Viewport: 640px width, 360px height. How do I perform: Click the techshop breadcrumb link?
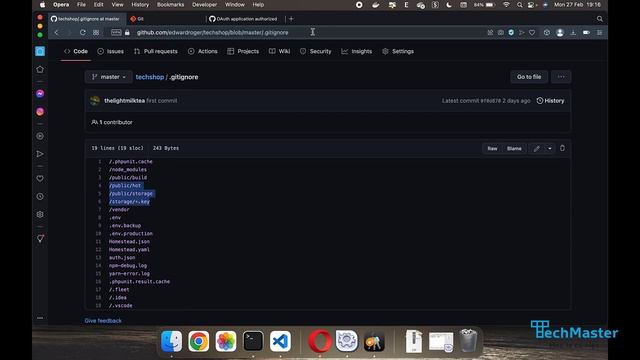150,77
